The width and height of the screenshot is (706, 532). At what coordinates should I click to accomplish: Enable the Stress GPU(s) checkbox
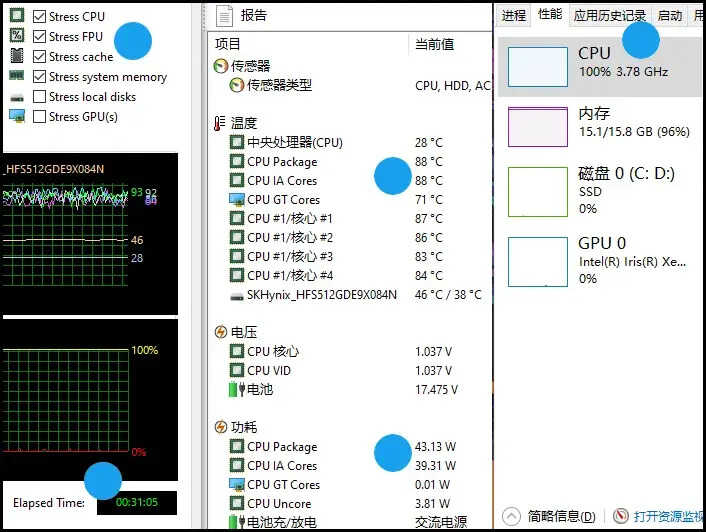click(40, 117)
